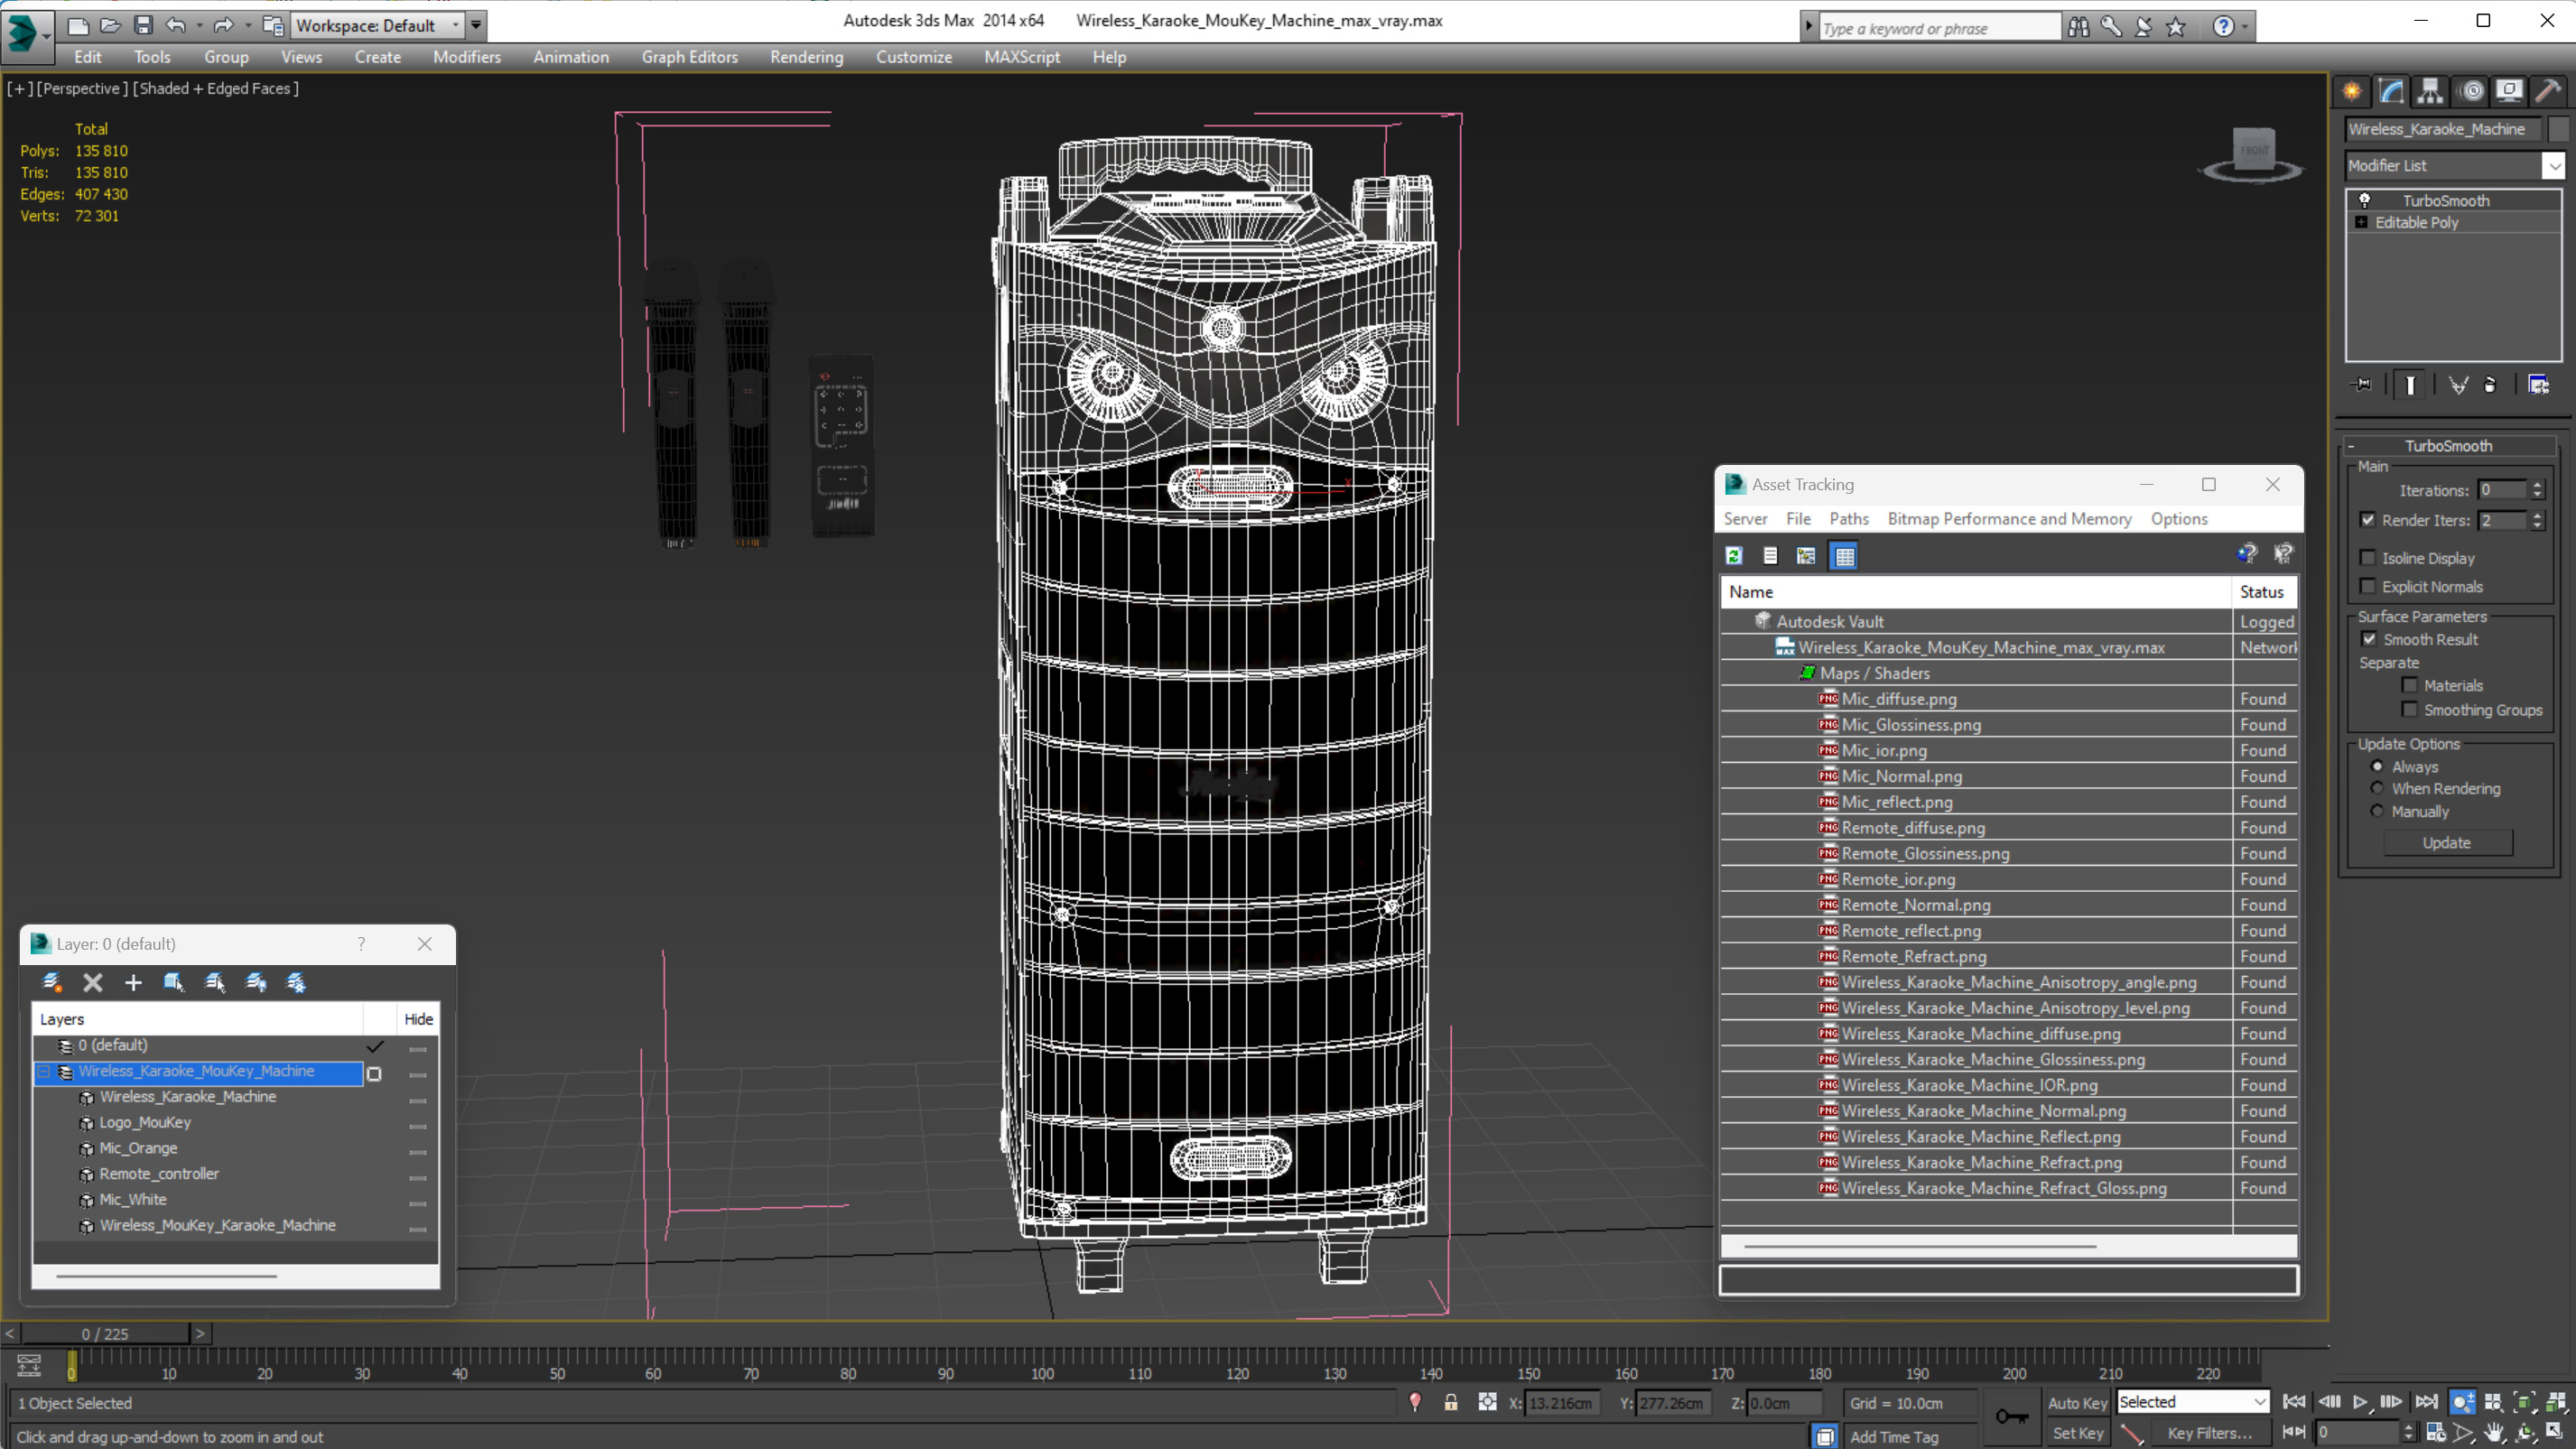Open the Graph Editors menu

689,57
